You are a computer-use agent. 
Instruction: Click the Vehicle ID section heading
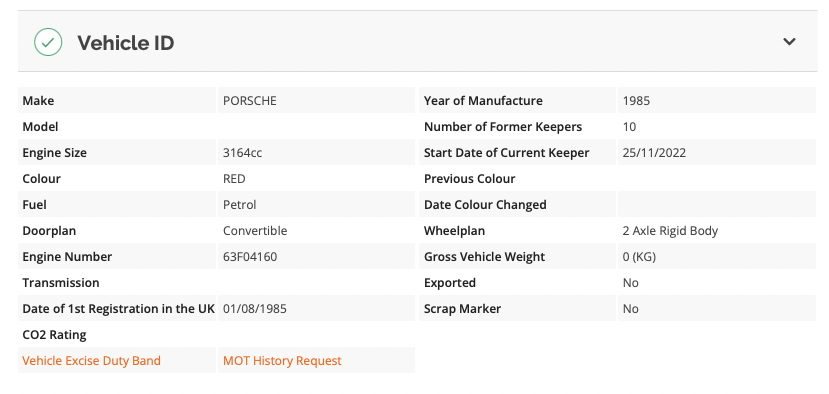[126, 43]
